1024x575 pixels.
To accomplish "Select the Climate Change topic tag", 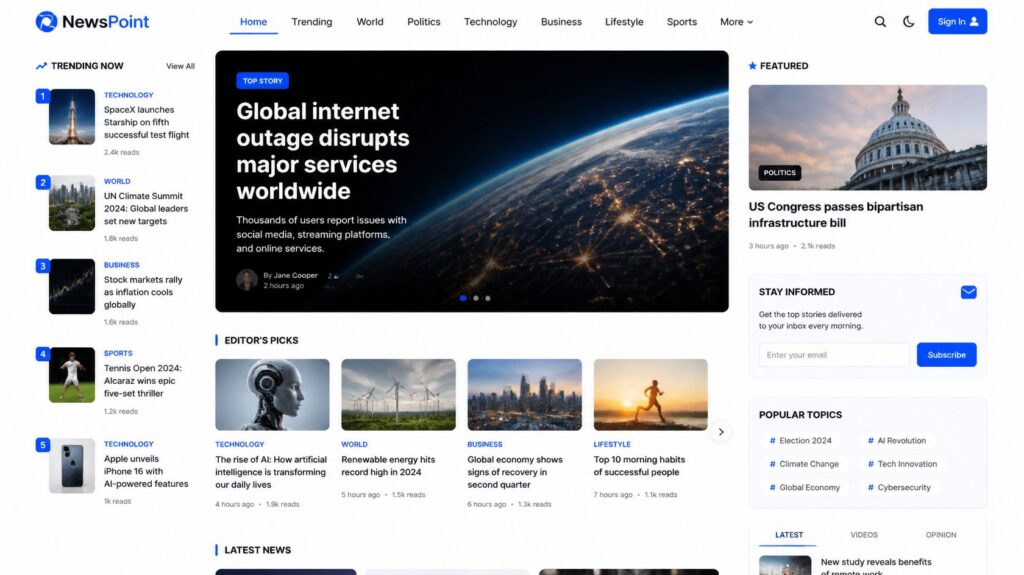I will [804, 464].
